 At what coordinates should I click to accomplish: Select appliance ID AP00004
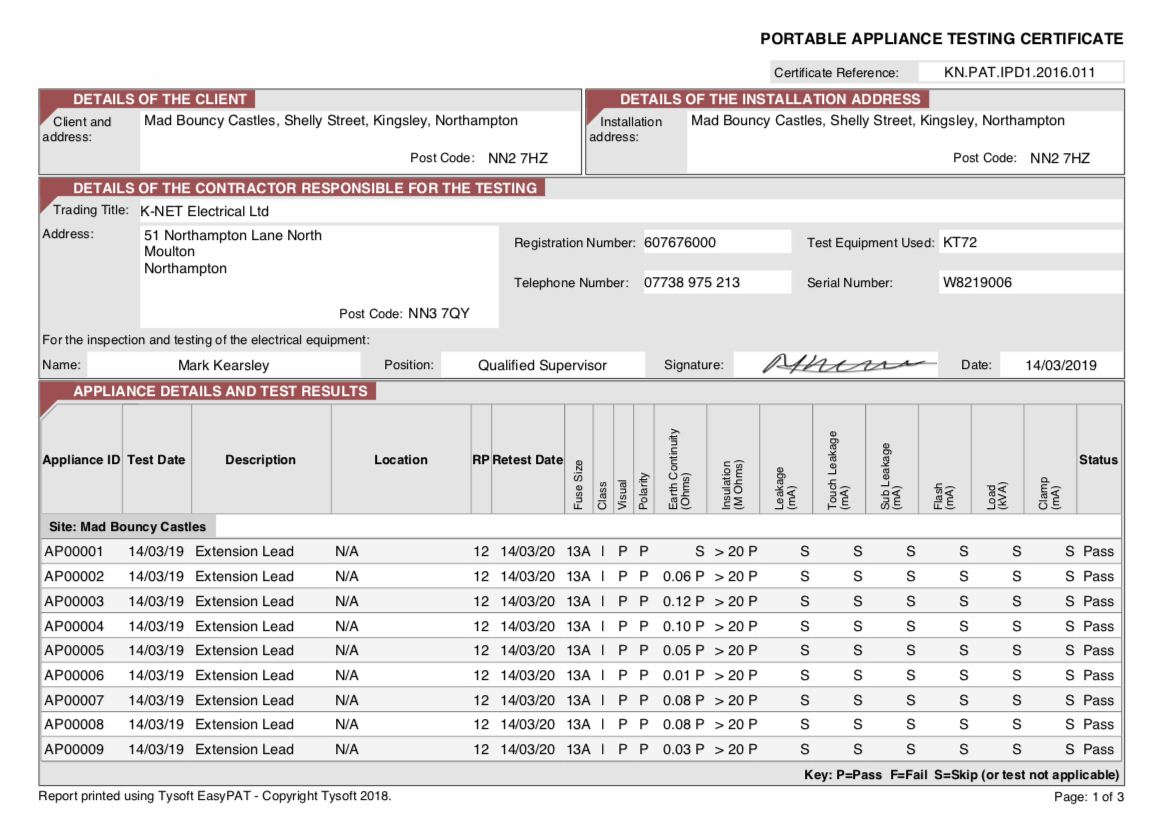point(74,627)
